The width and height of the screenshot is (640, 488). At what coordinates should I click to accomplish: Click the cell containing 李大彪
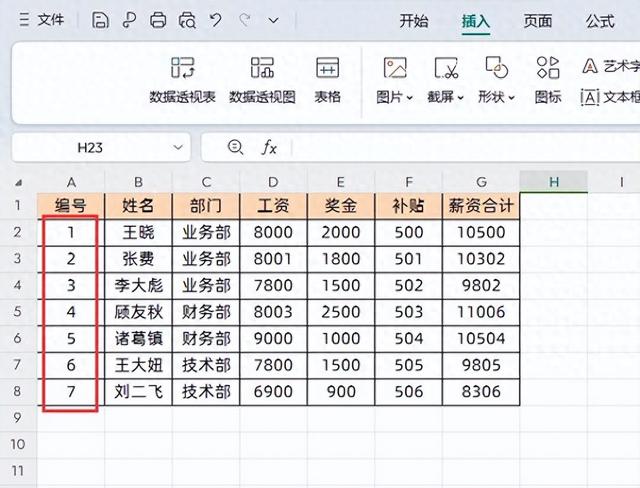pos(138,286)
